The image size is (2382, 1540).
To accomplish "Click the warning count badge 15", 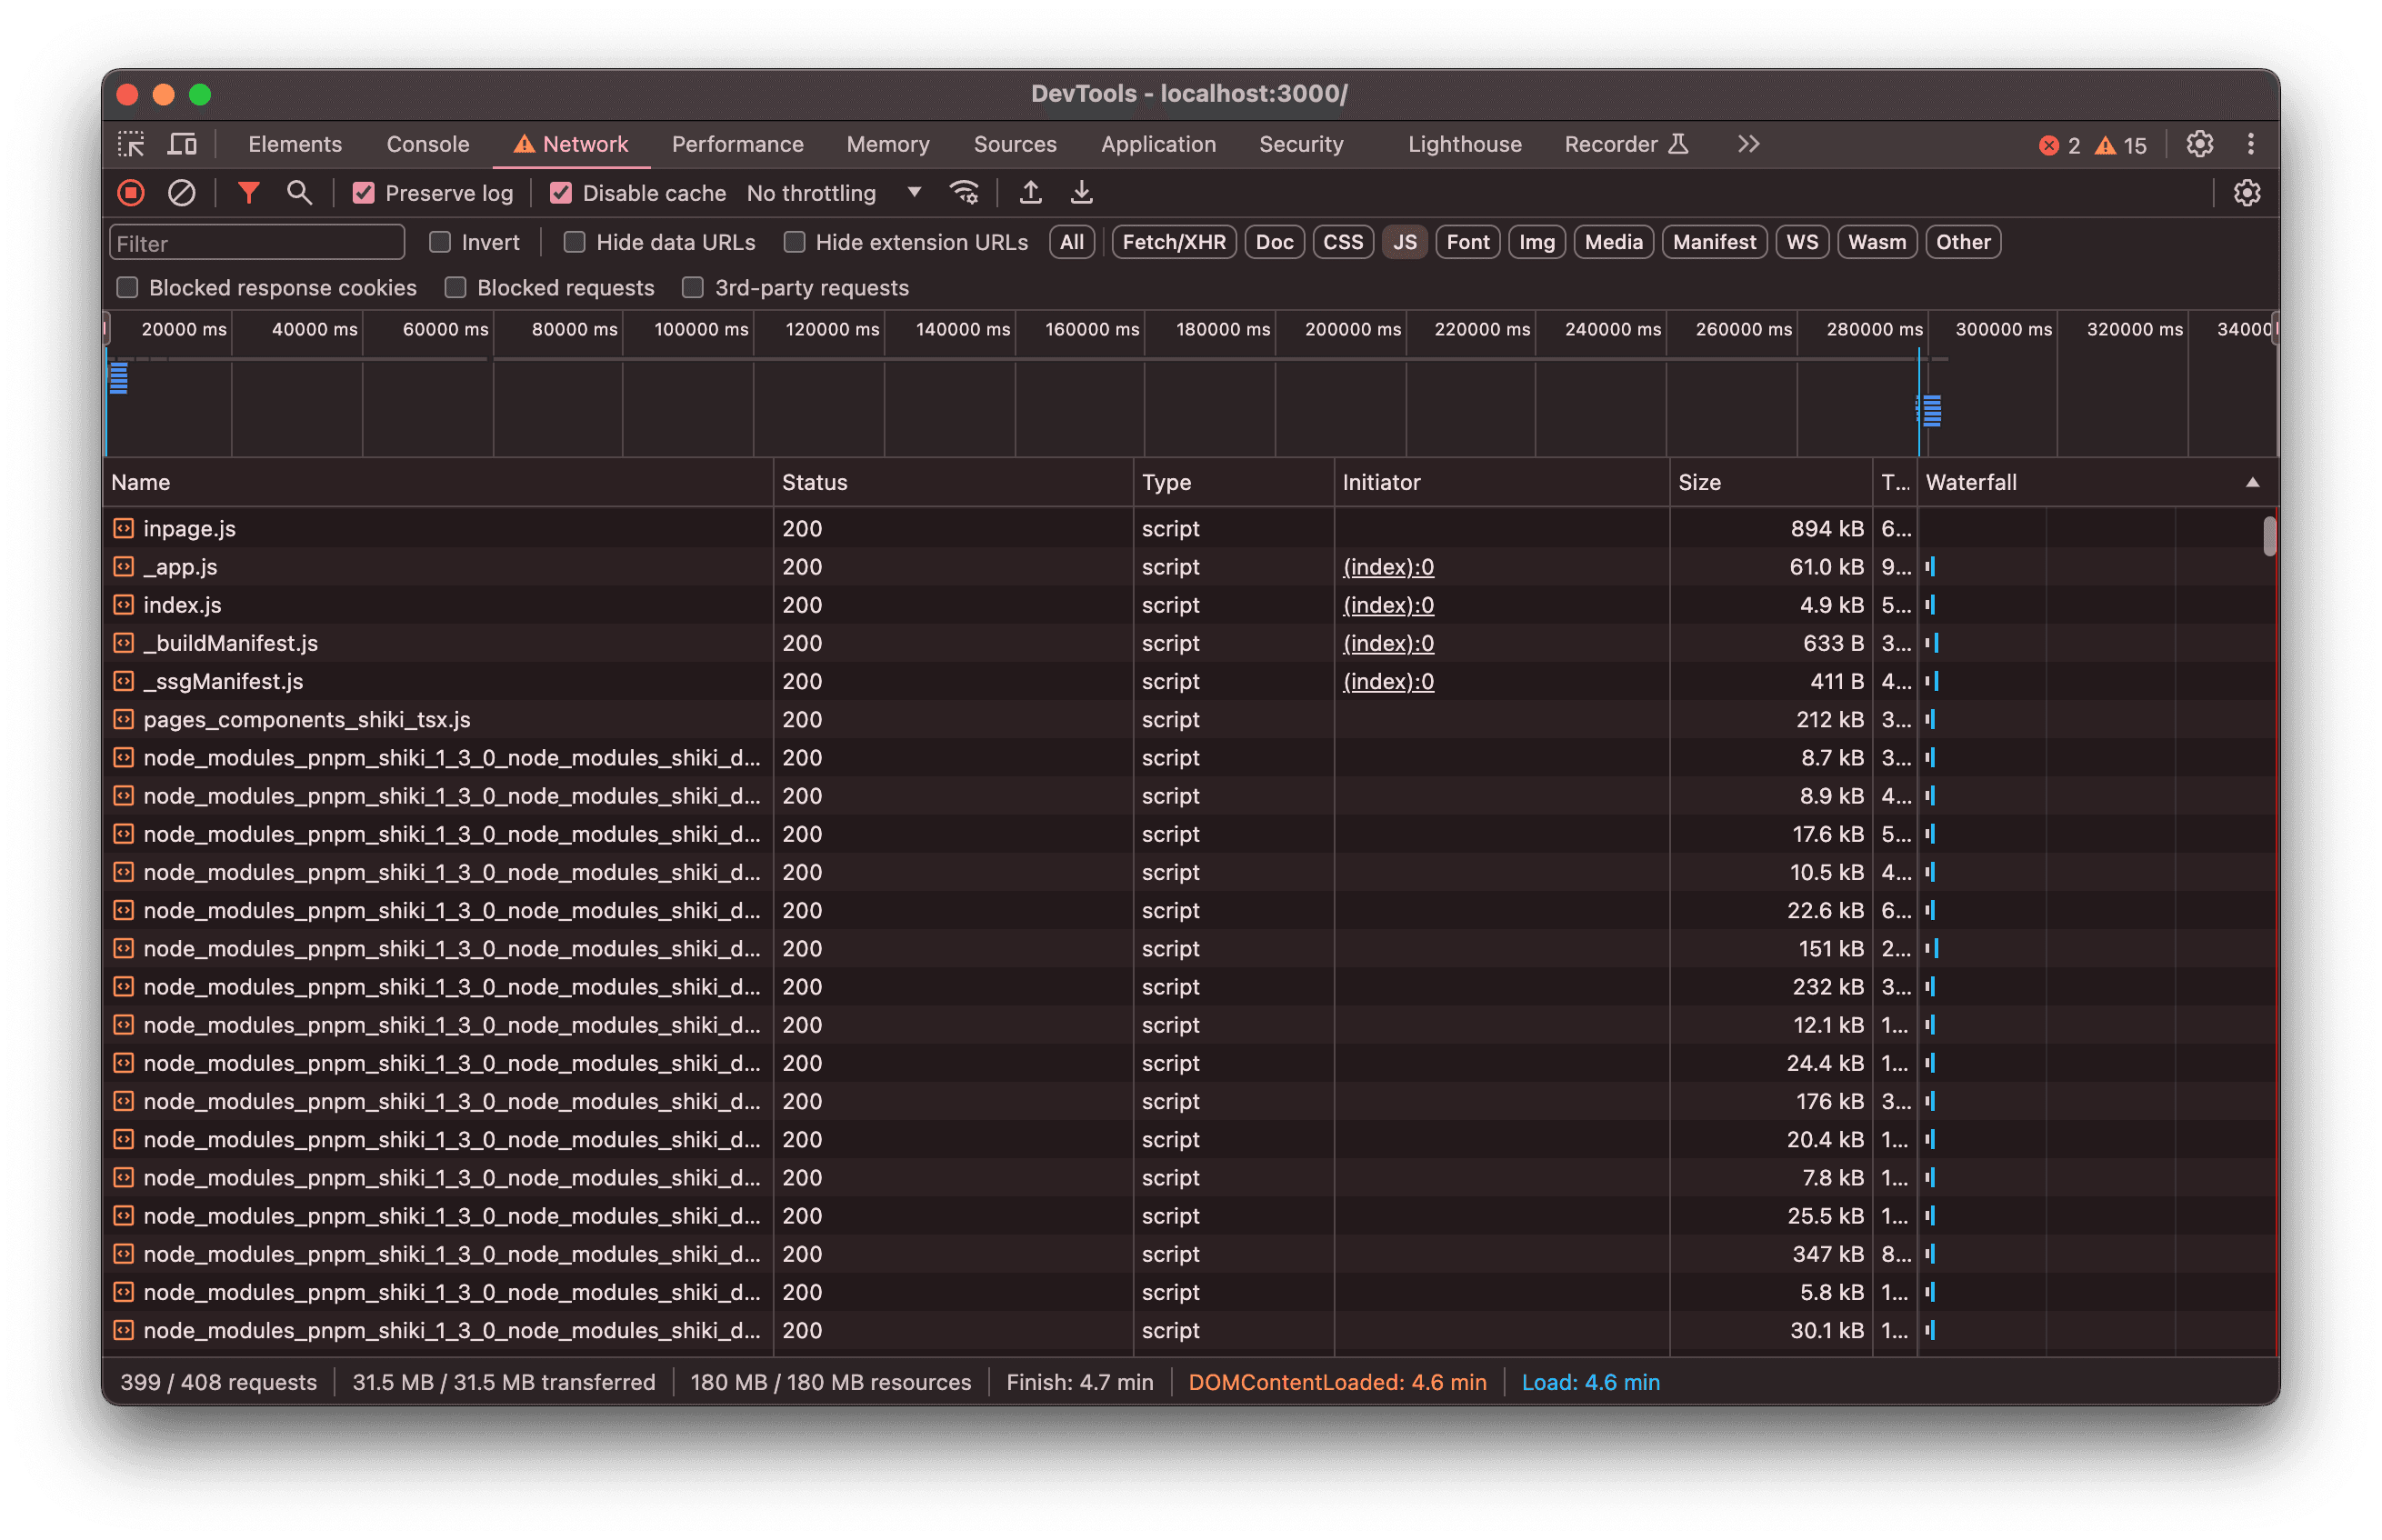I will click(2120, 145).
